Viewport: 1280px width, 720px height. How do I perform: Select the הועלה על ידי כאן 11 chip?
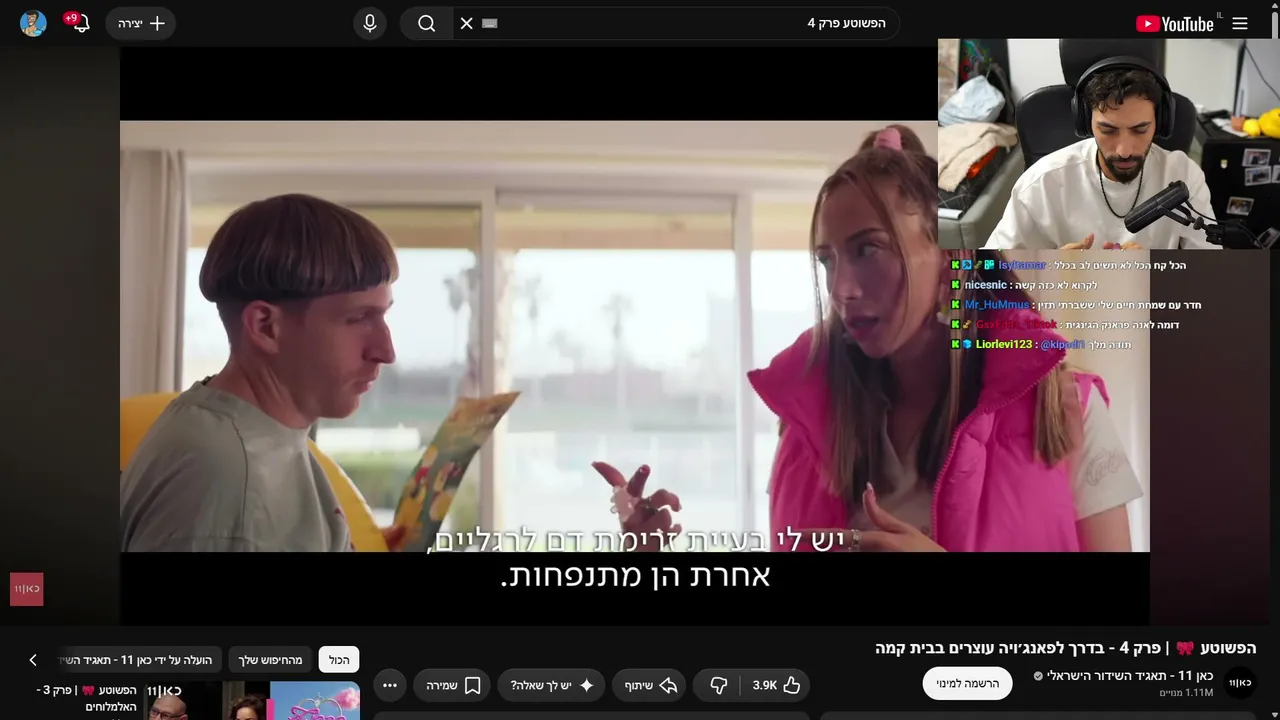click(x=140, y=660)
